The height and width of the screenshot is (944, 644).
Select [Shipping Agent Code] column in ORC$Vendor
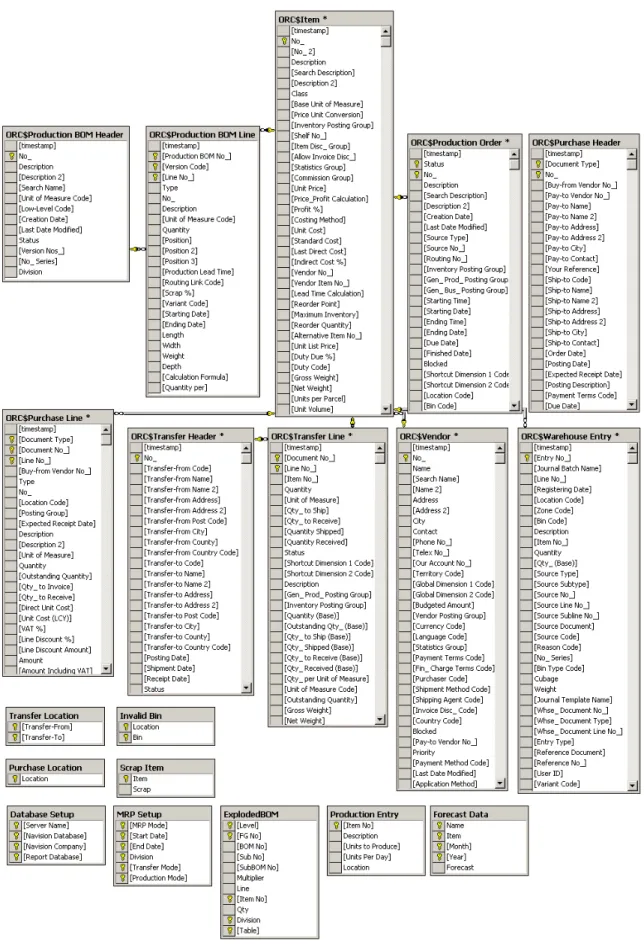tap(447, 700)
